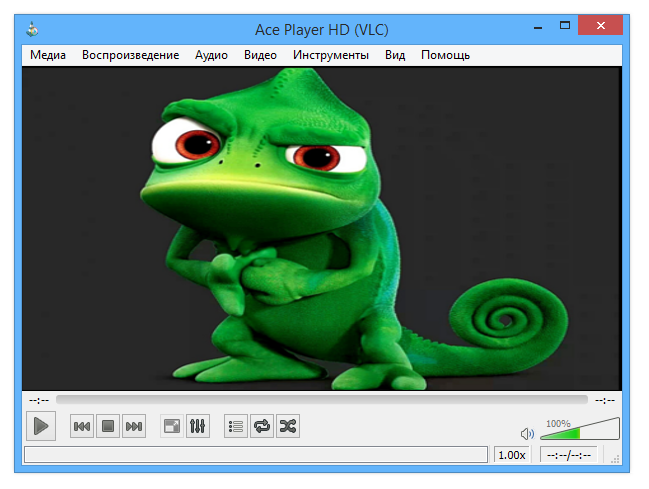This screenshot has width=649, height=489.
Task: Click the status bar message field
Action: 256,455
